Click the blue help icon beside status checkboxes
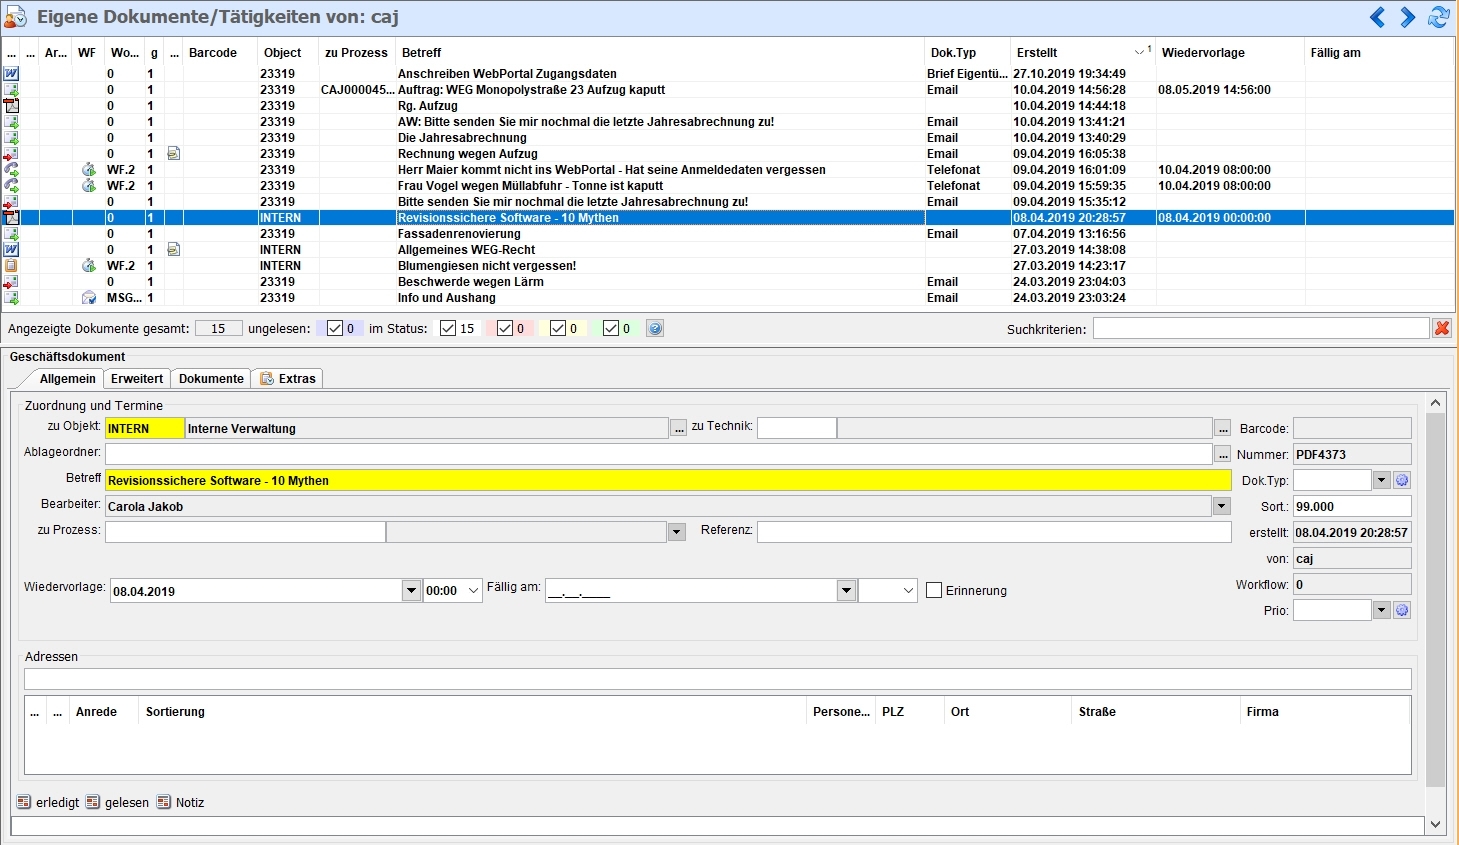 pos(655,328)
